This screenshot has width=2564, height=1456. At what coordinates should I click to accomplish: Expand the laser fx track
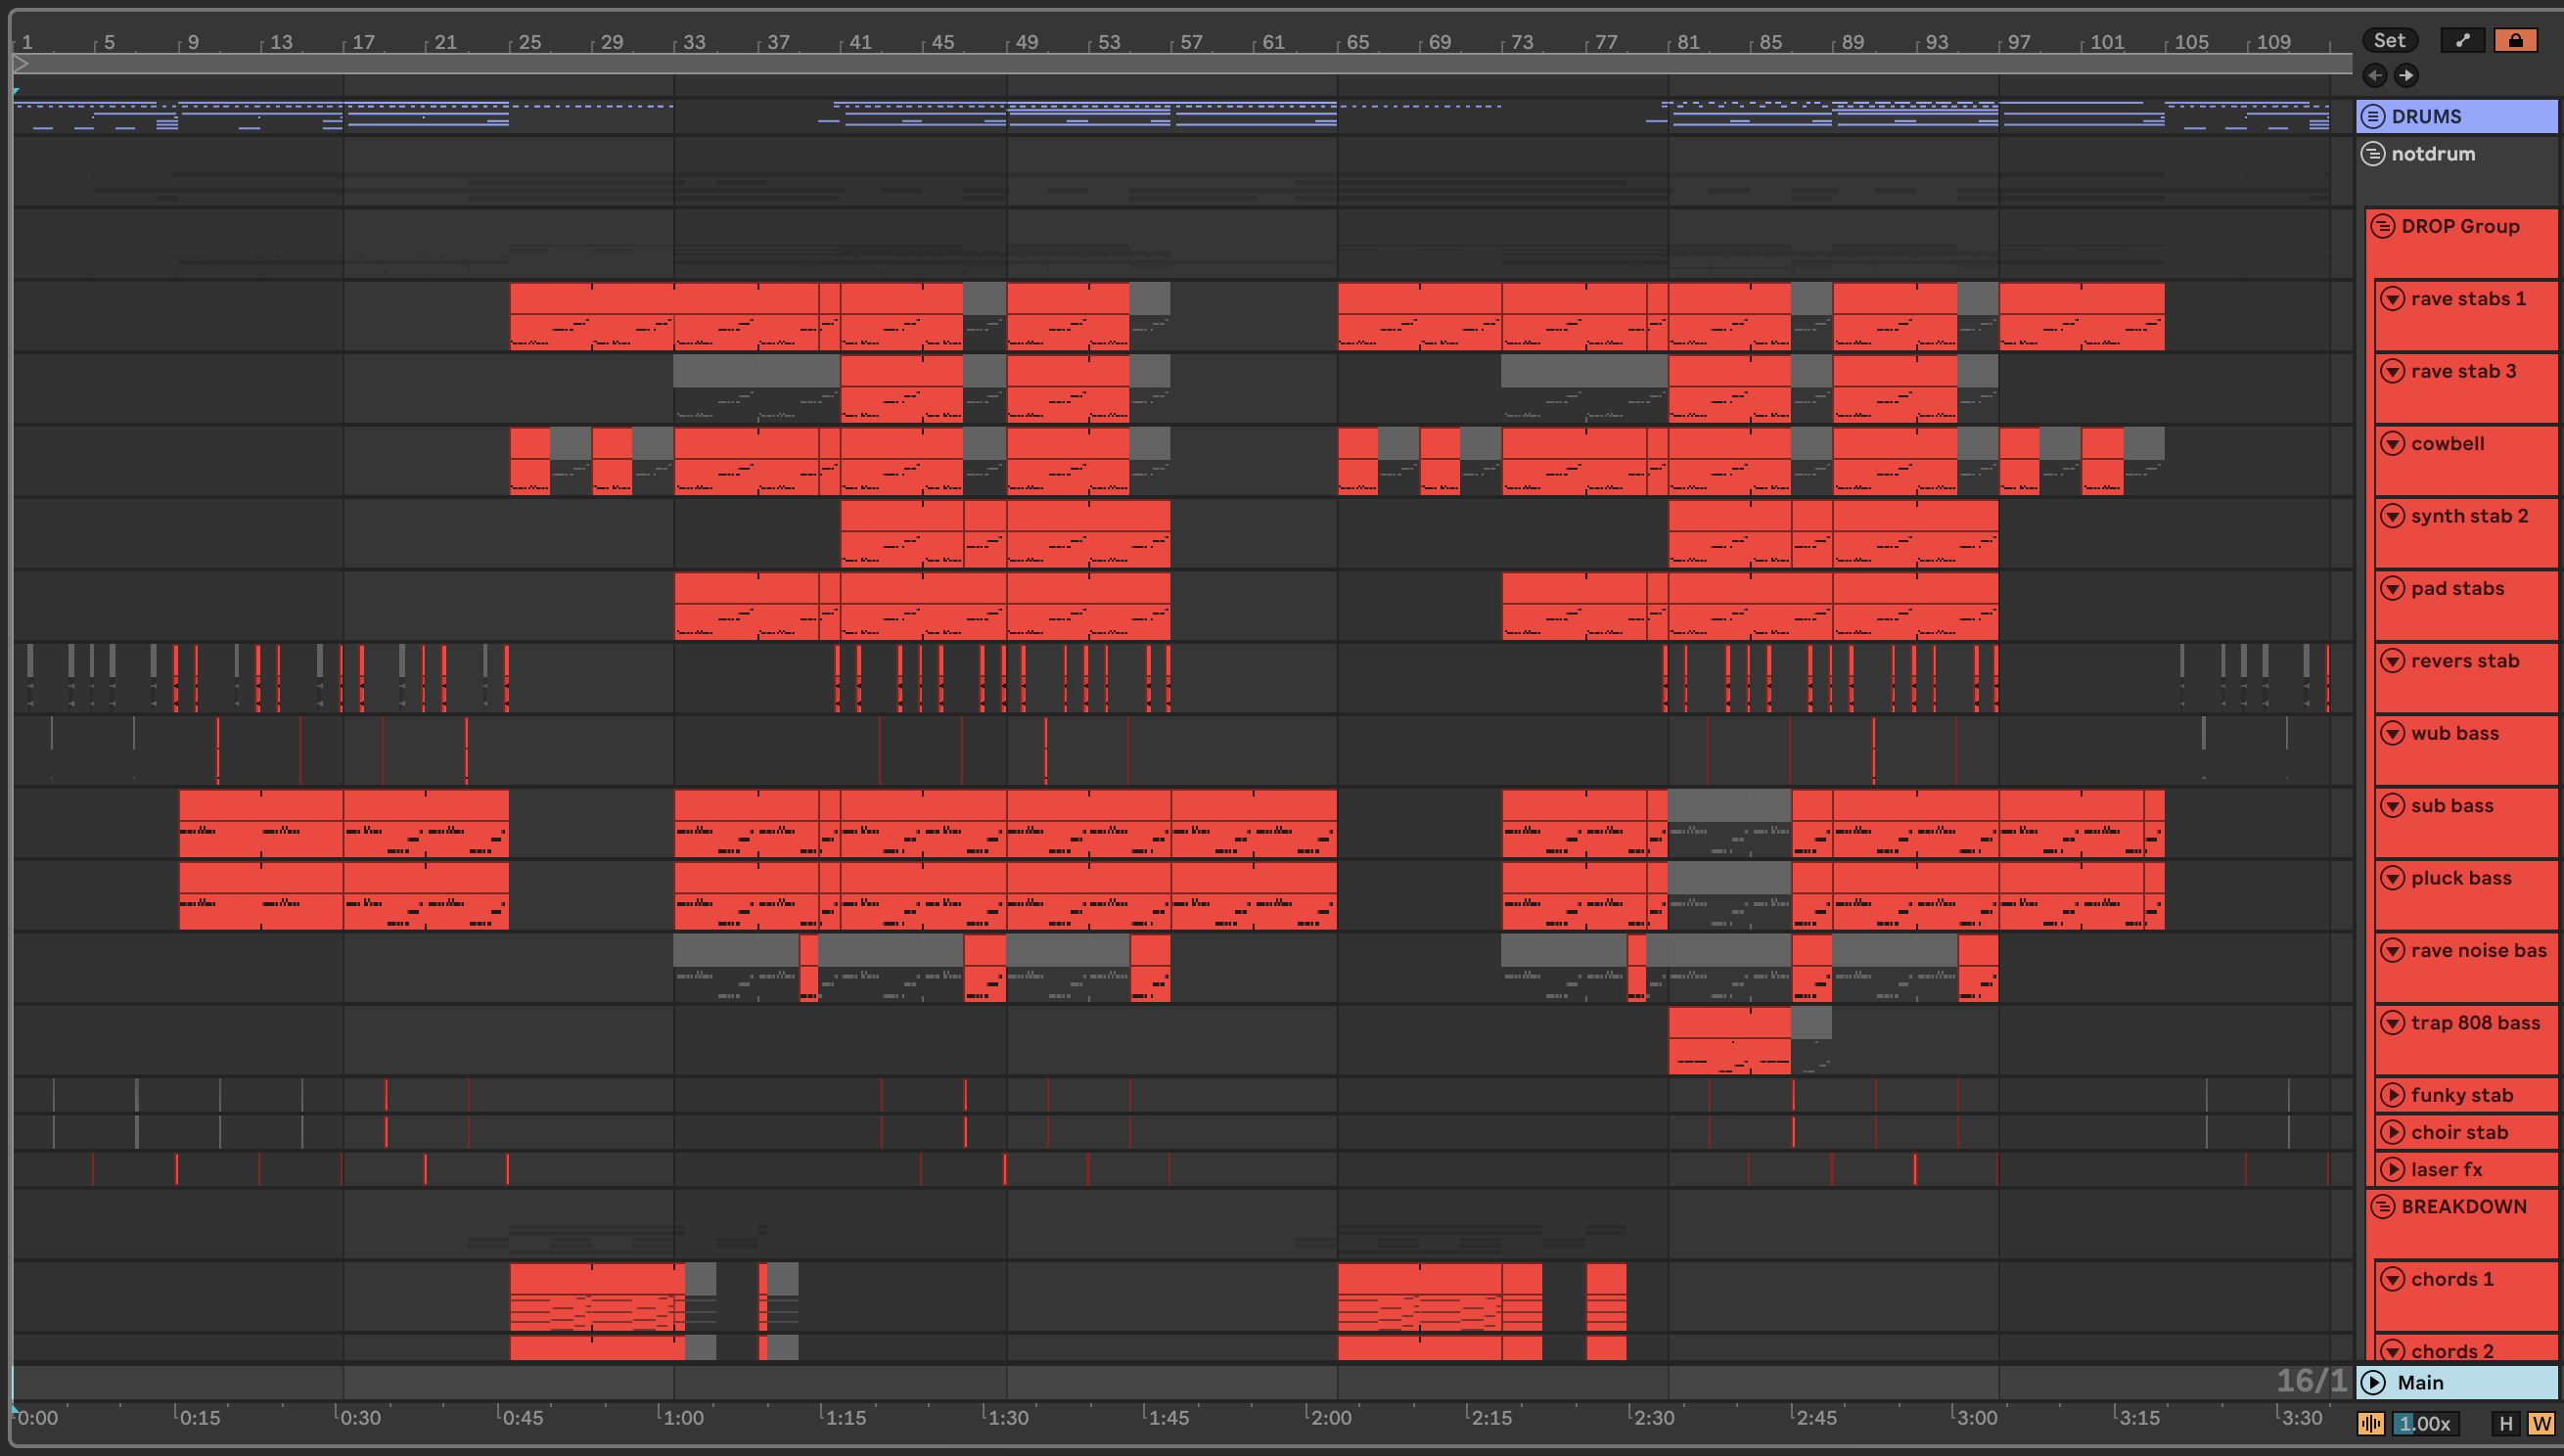2392,1169
